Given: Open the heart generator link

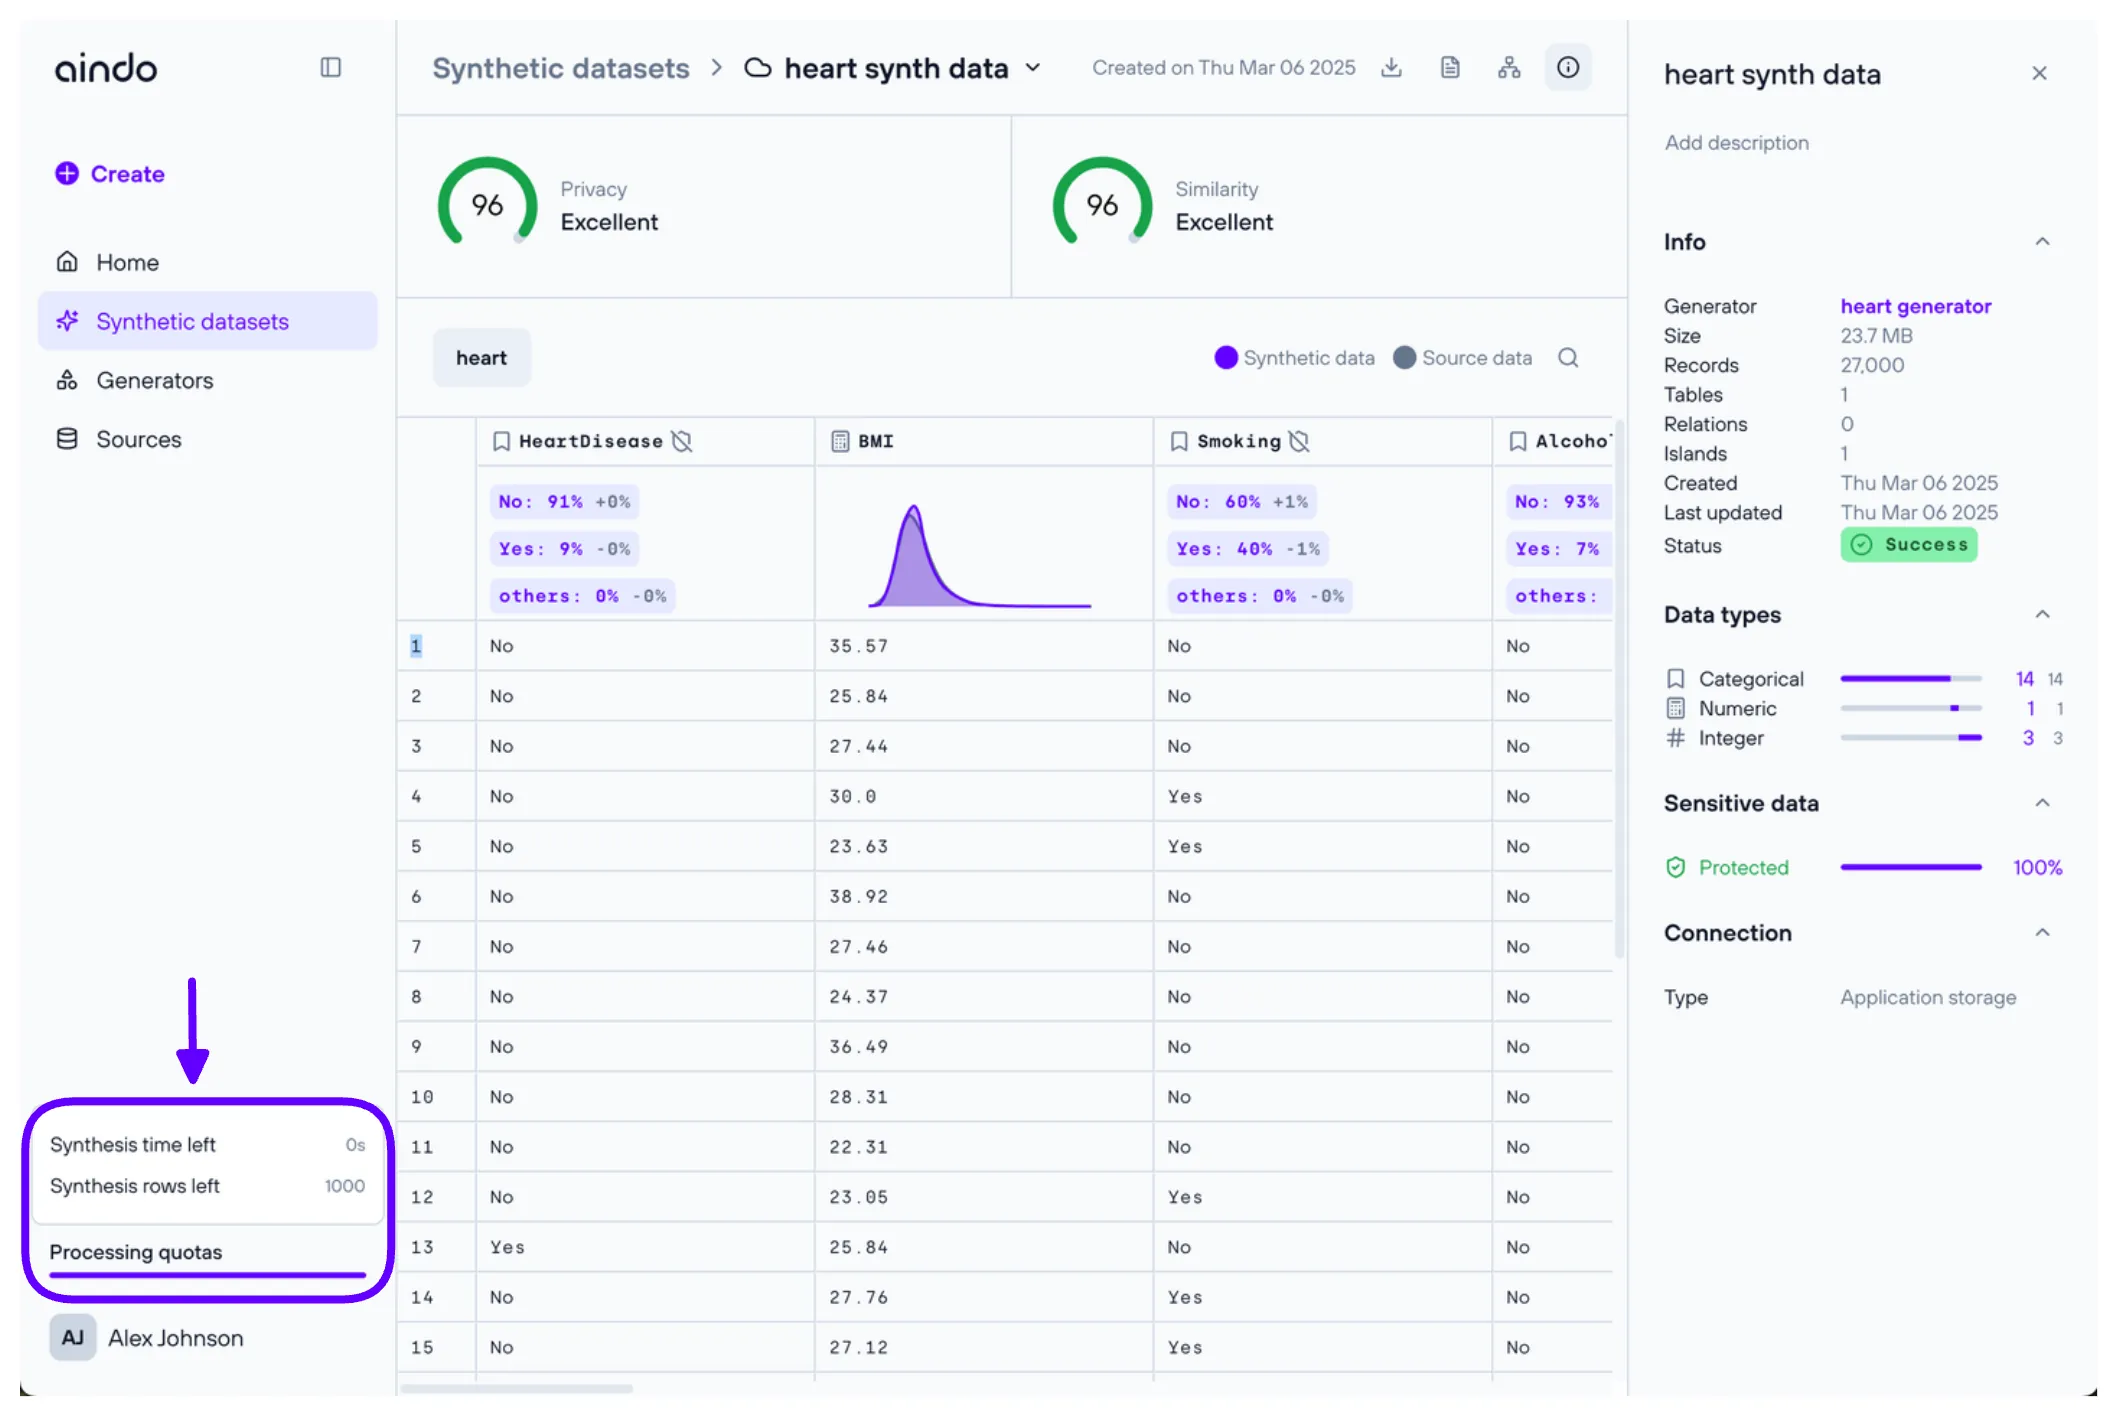Looking at the screenshot, I should [x=1915, y=306].
